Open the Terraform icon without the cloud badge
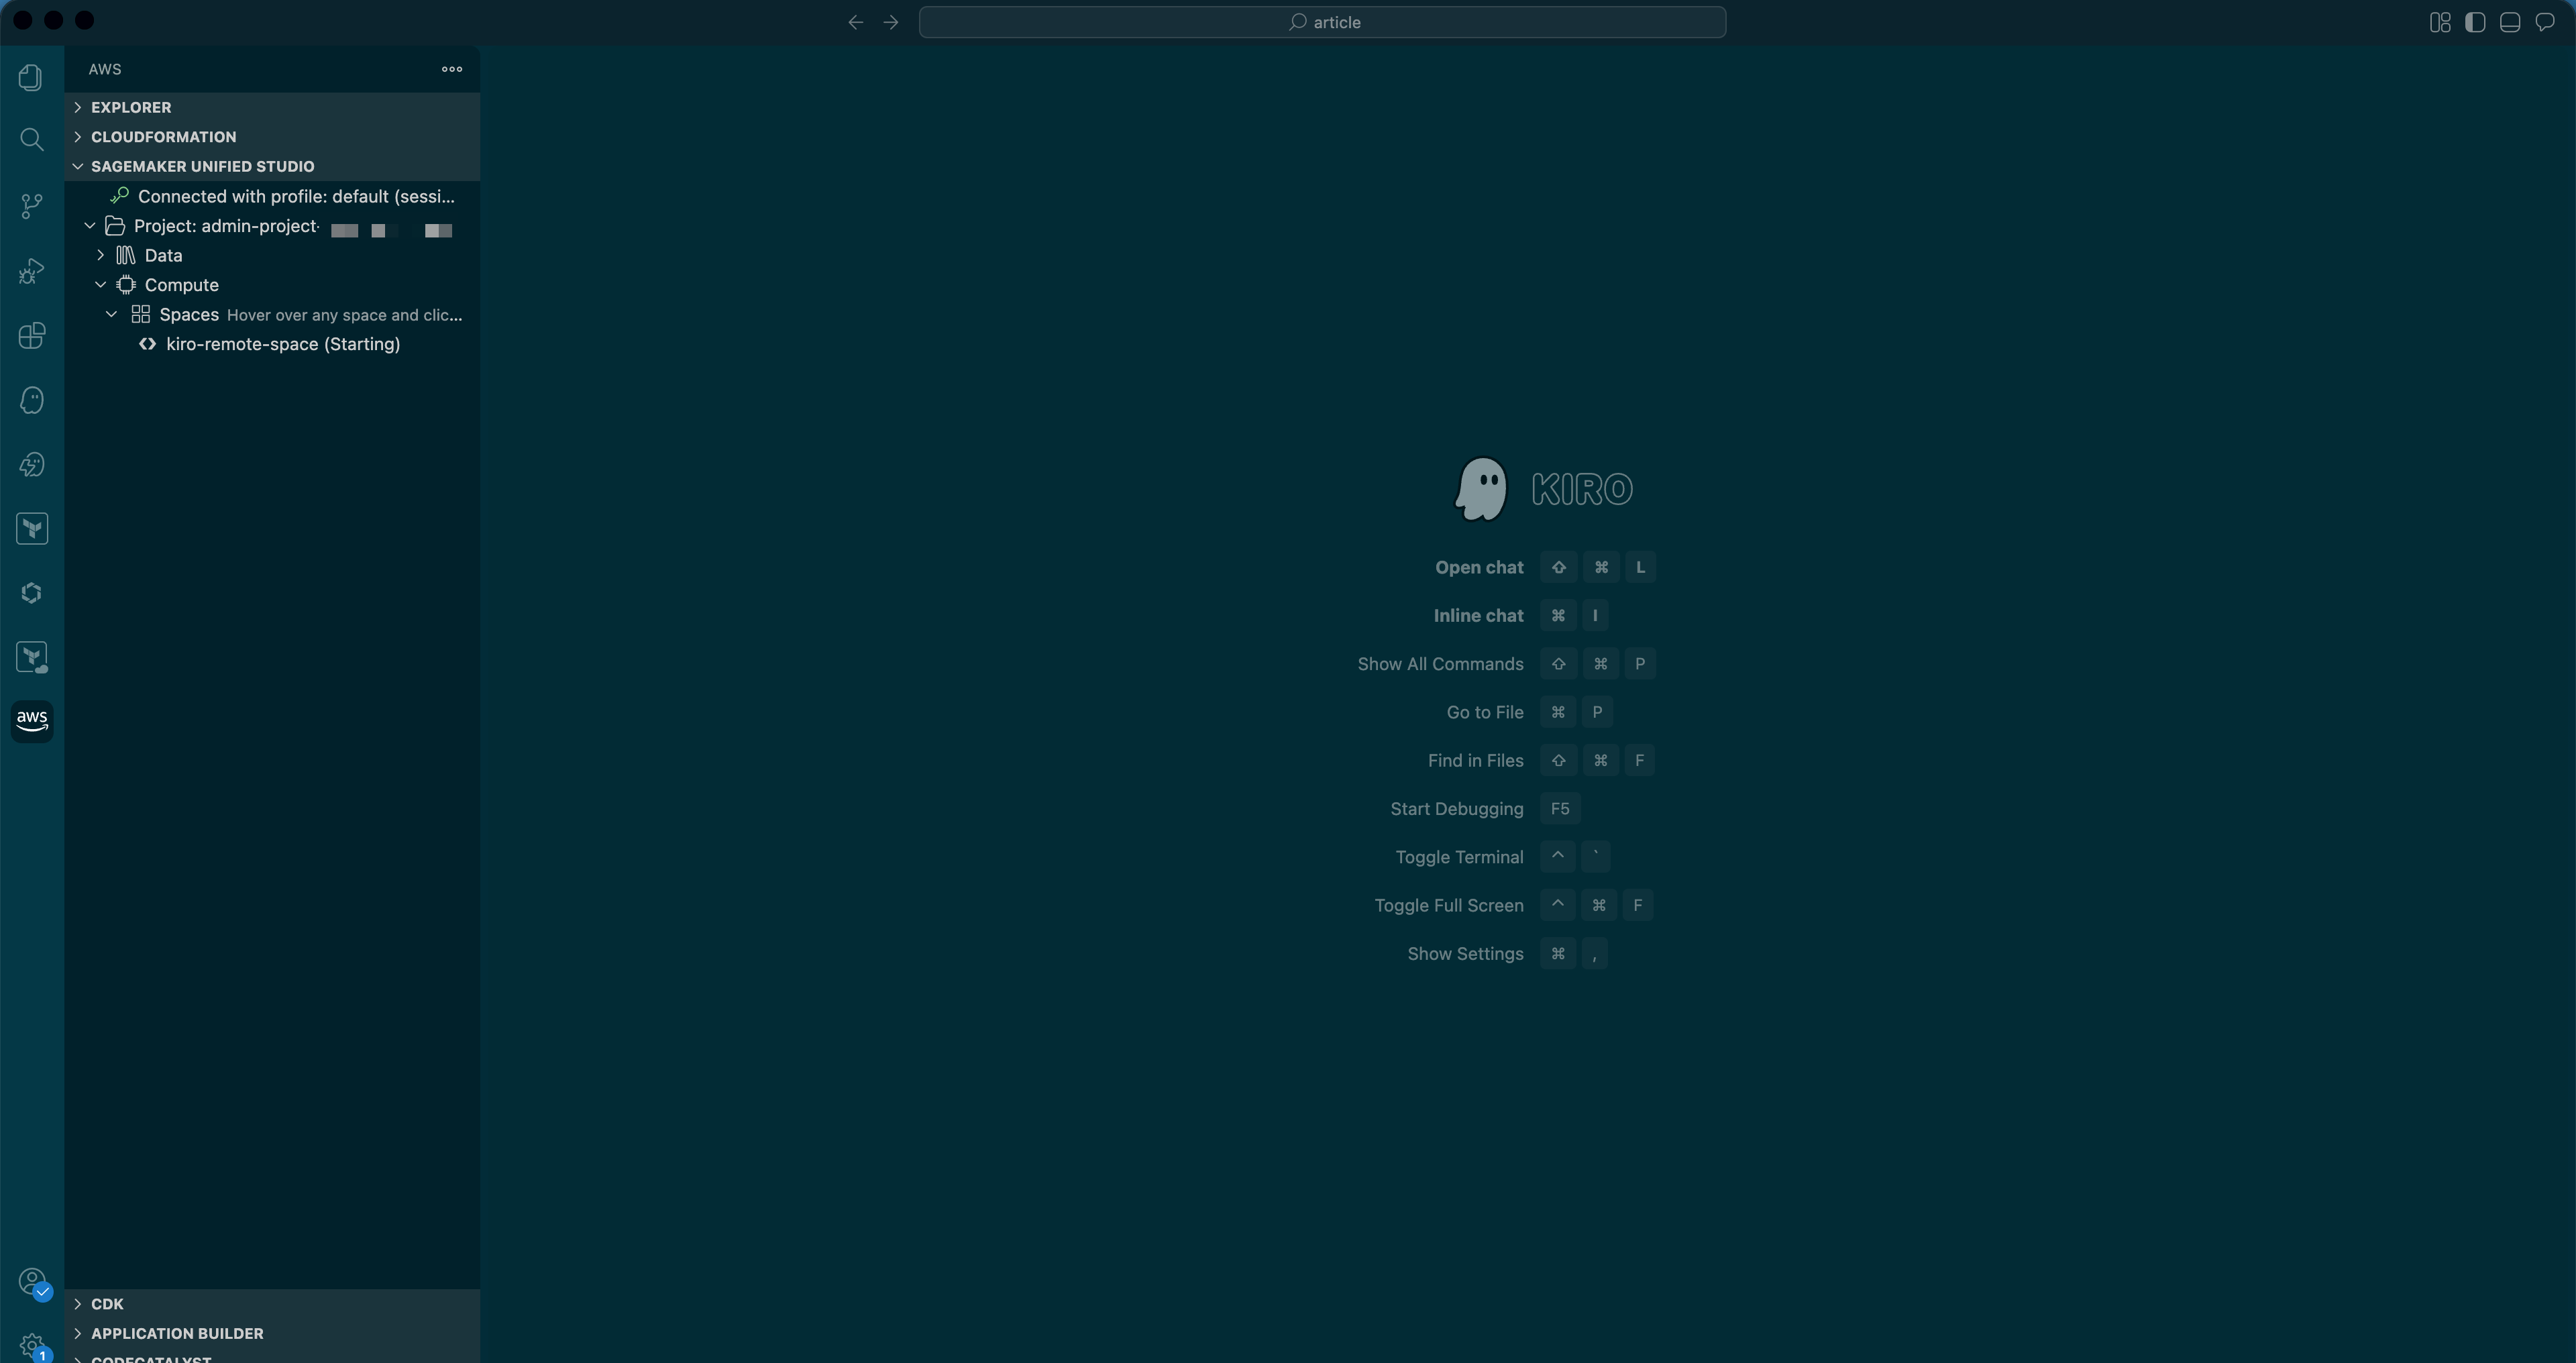This screenshot has width=2576, height=1363. tap(31, 529)
